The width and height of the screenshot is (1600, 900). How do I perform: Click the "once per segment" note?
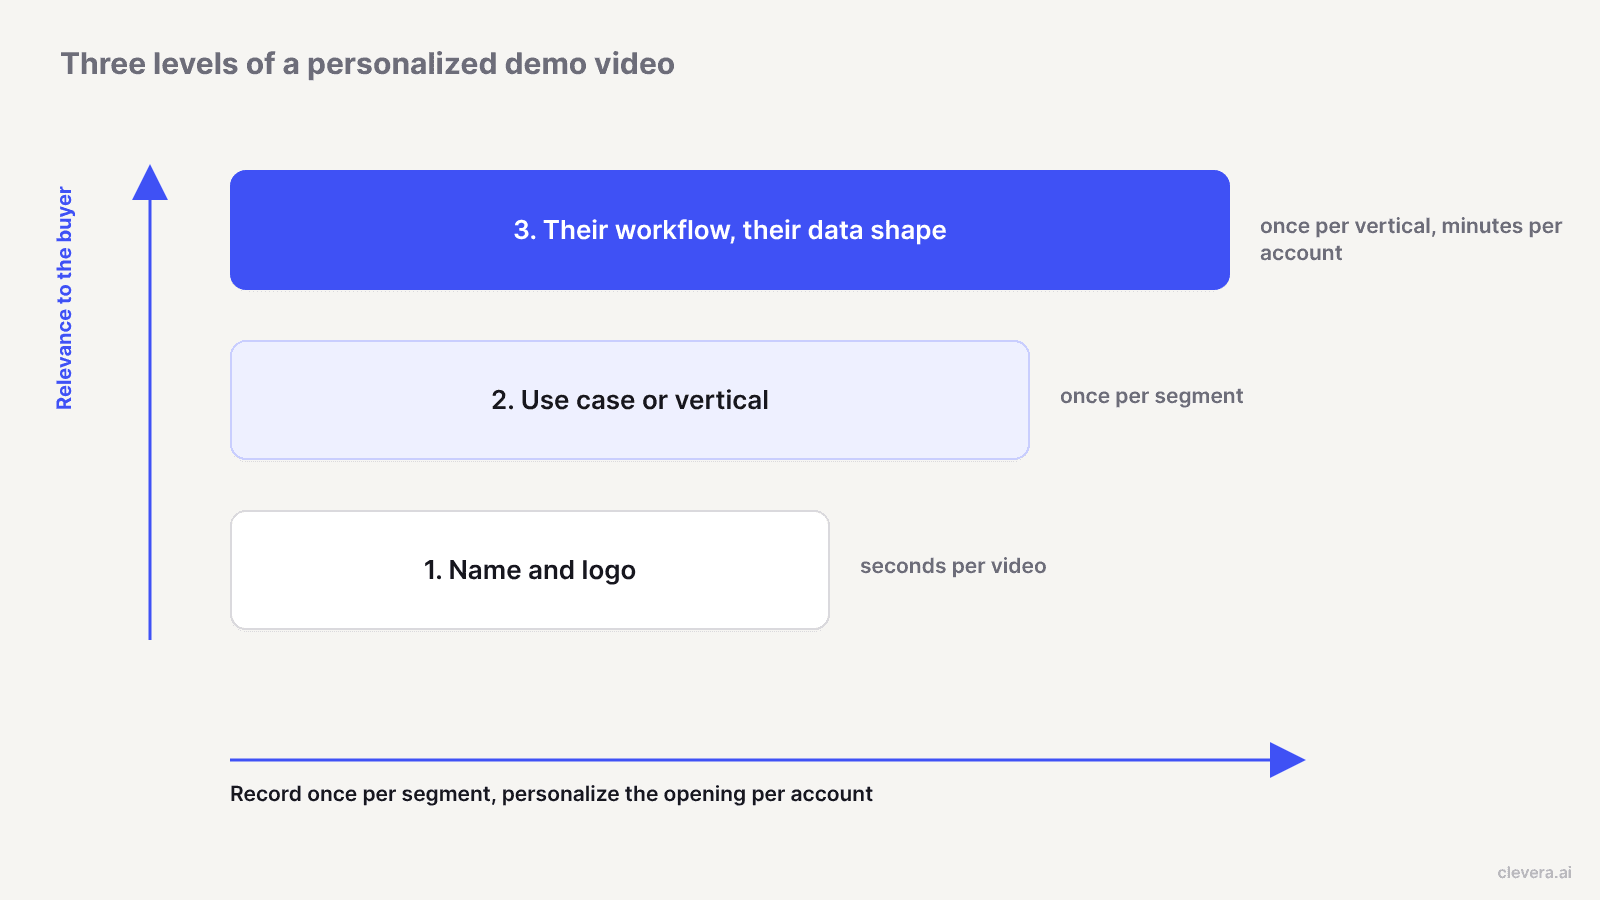pyautogui.click(x=1151, y=396)
